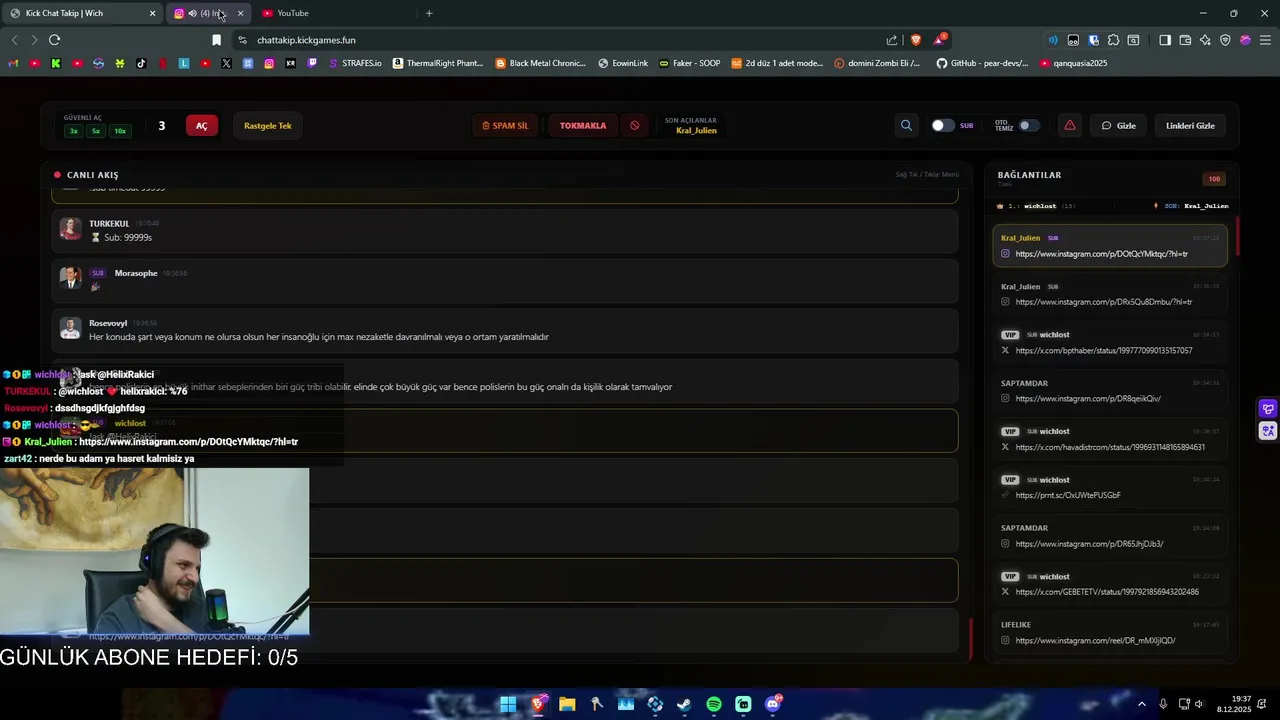
Task: Click the Rosevovyl username in chat feed
Action: click(x=108, y=323)
